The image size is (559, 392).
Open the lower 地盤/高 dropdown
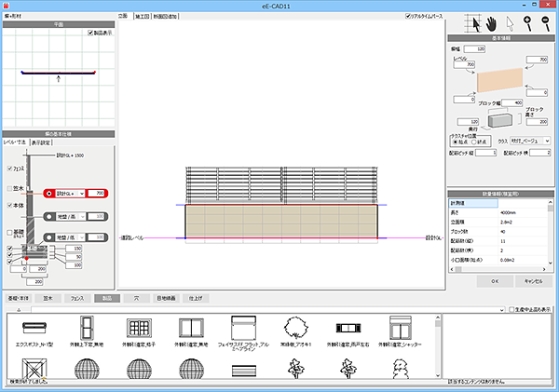[x=82, y=237]
